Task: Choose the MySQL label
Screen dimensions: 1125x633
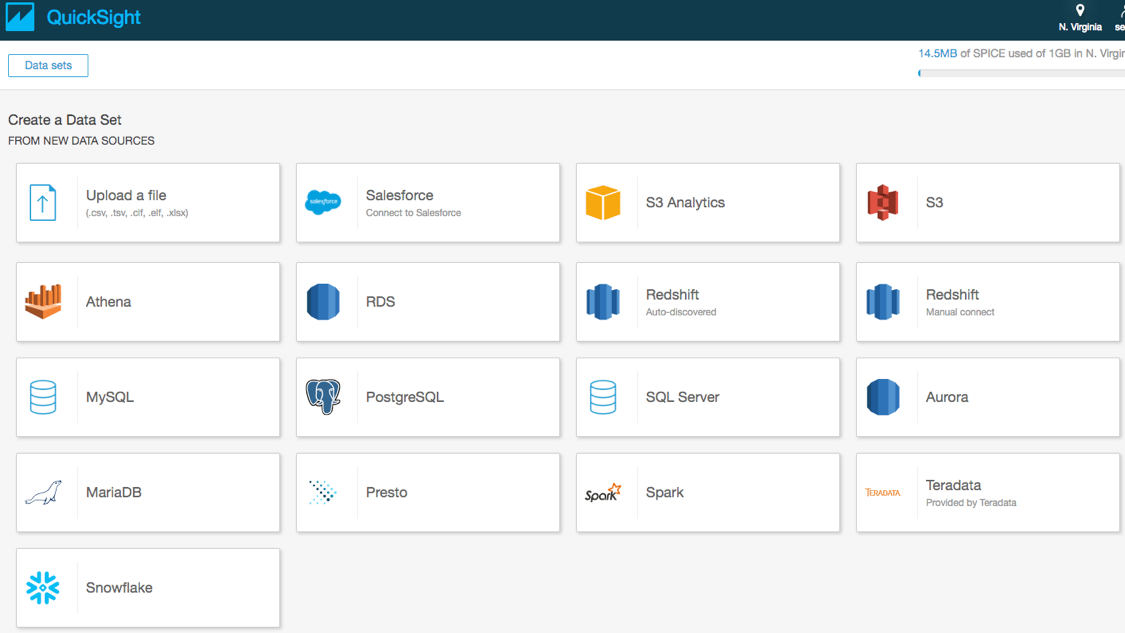Action: (110, 397)
